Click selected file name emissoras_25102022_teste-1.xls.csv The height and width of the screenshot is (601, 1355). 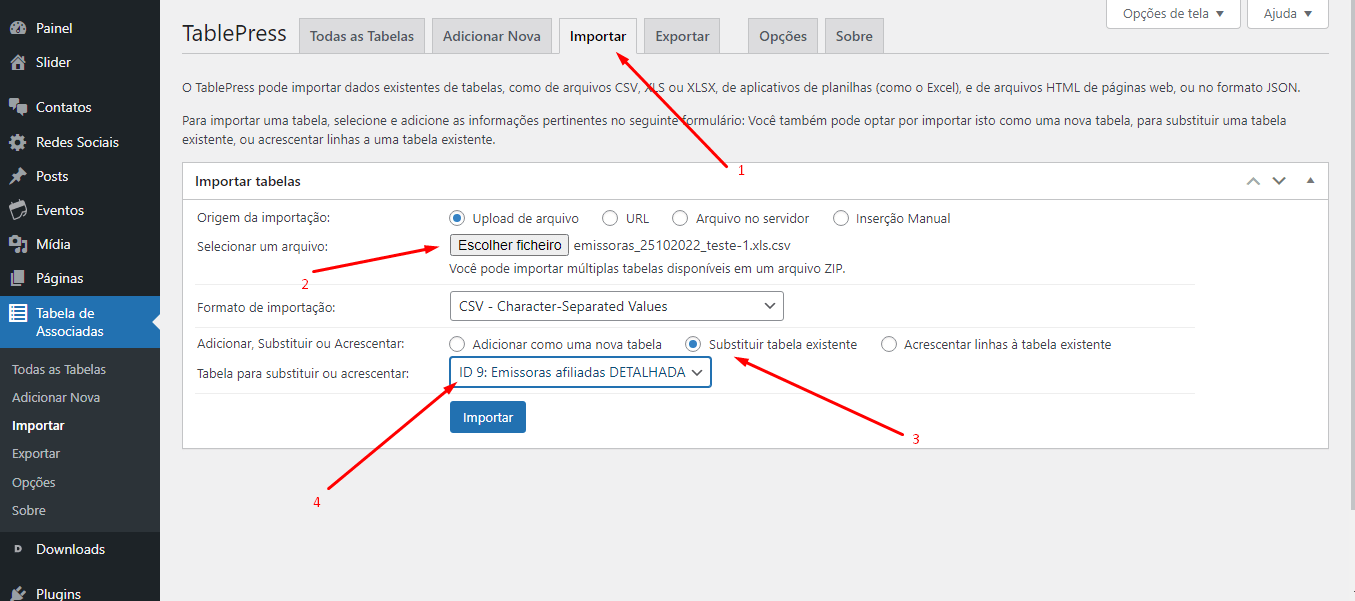tap(682, 245)
